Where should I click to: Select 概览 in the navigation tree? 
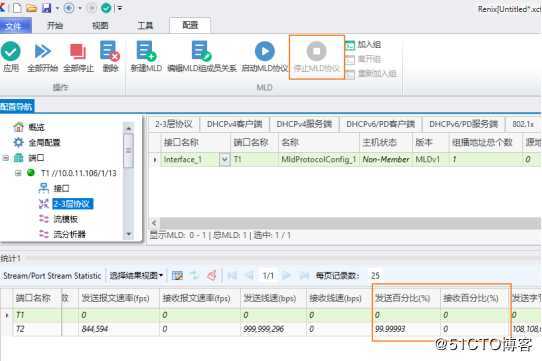36,127
